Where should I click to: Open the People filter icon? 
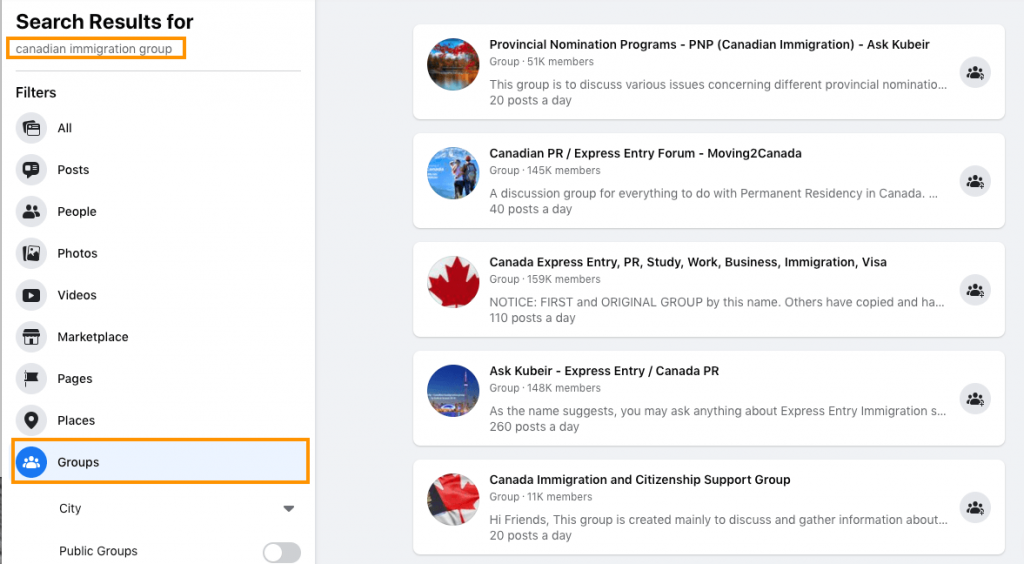click(31, 212)
